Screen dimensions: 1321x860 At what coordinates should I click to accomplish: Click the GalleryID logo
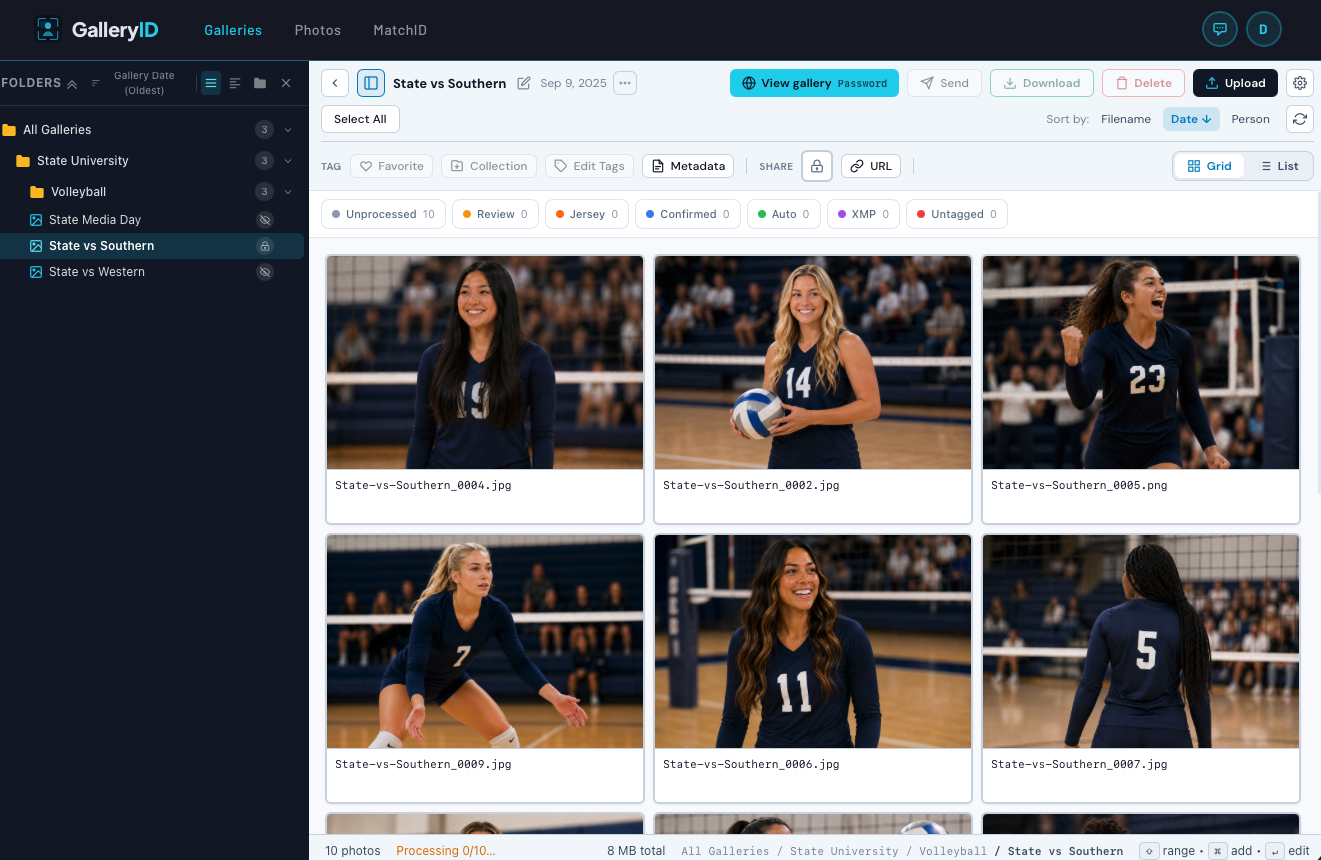coord(97,30)
